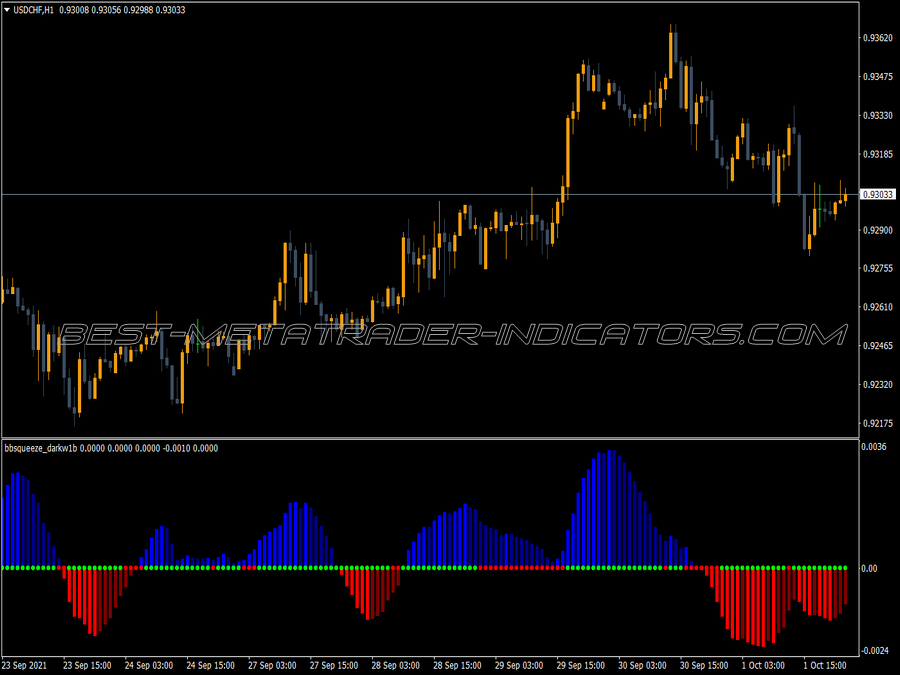Click the 0.0036 indicator scale value

point(874,447)
